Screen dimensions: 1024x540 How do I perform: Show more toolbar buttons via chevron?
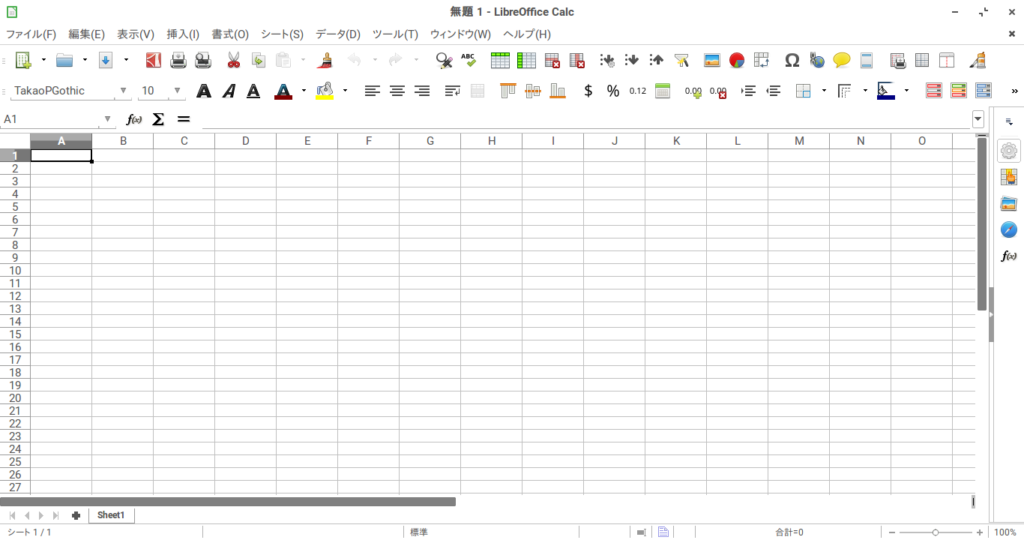pos(1014,91)
